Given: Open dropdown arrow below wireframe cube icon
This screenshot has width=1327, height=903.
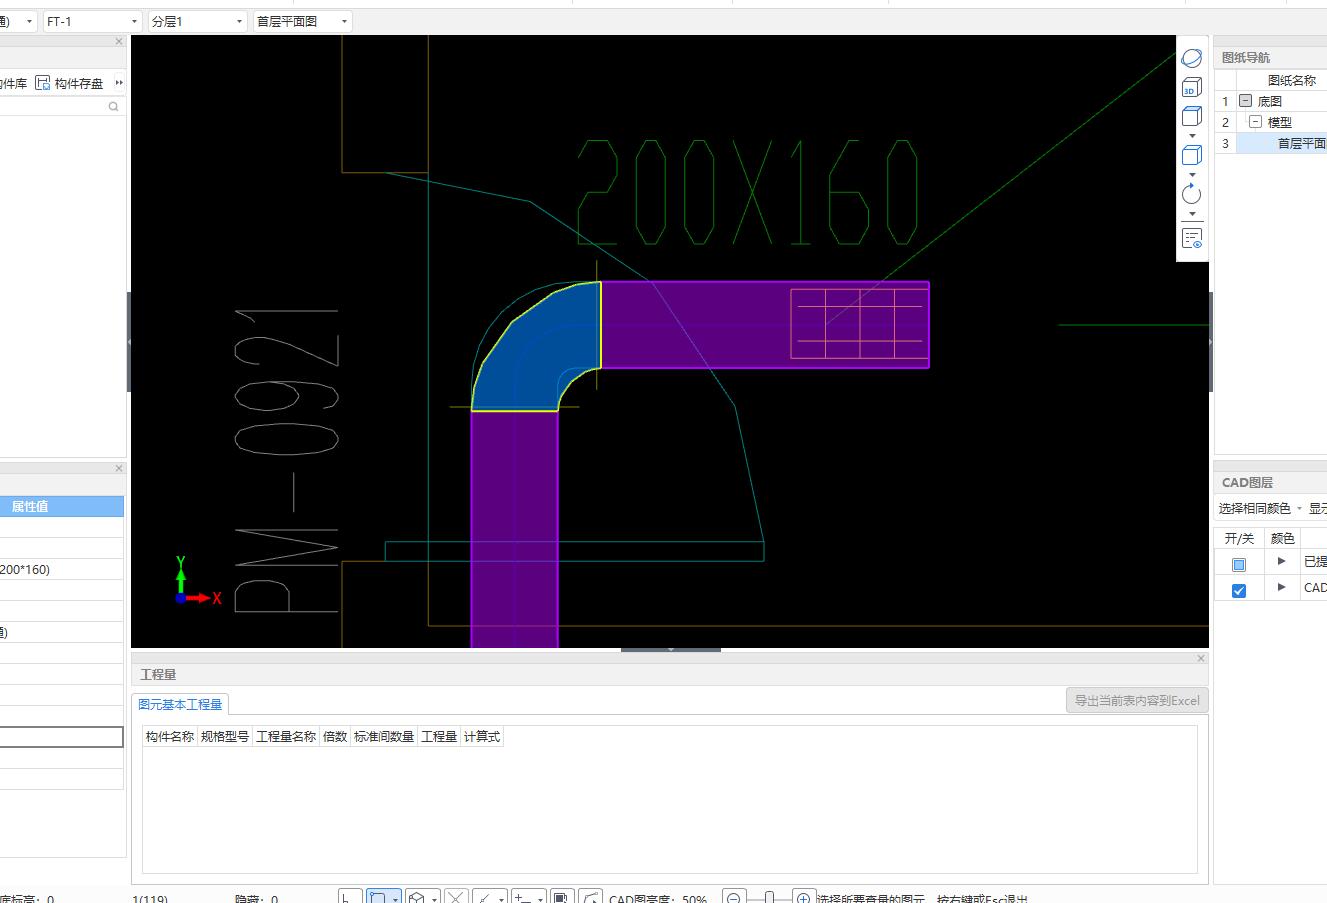Looking at the screenshot, I should (x=1191, y=174).
